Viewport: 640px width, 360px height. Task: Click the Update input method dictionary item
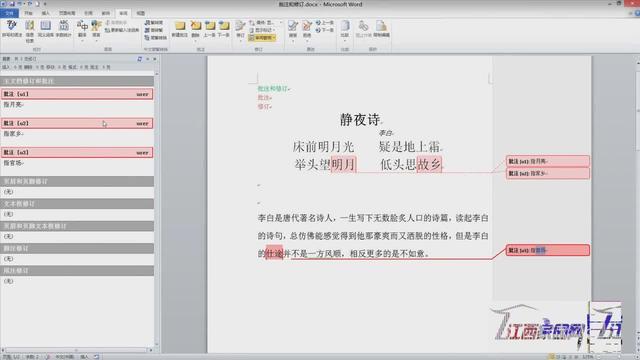pyautogui.click(x=122, y=30)
